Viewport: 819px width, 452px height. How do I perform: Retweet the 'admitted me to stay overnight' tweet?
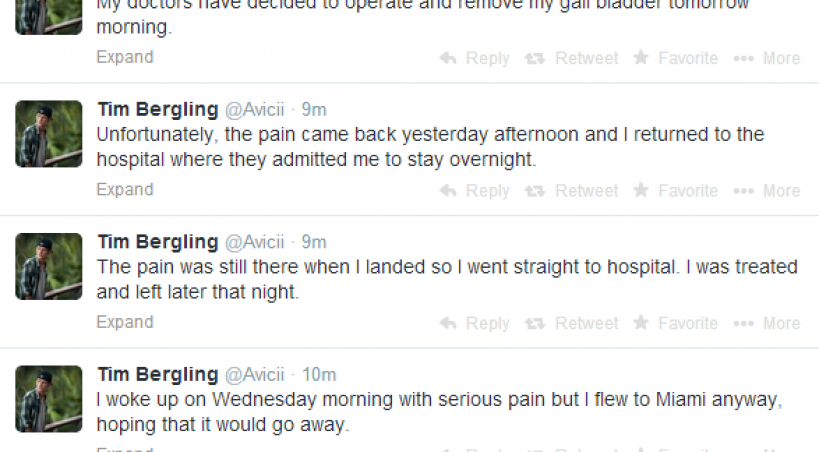[573, 191]
